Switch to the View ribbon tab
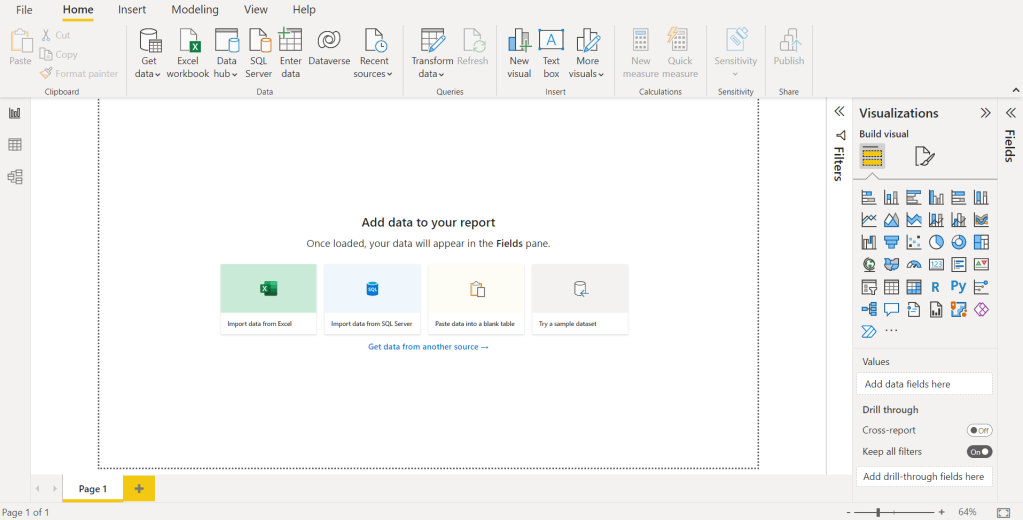The height and width of the screenshot is (520, 1023). [x=256, y=10]
